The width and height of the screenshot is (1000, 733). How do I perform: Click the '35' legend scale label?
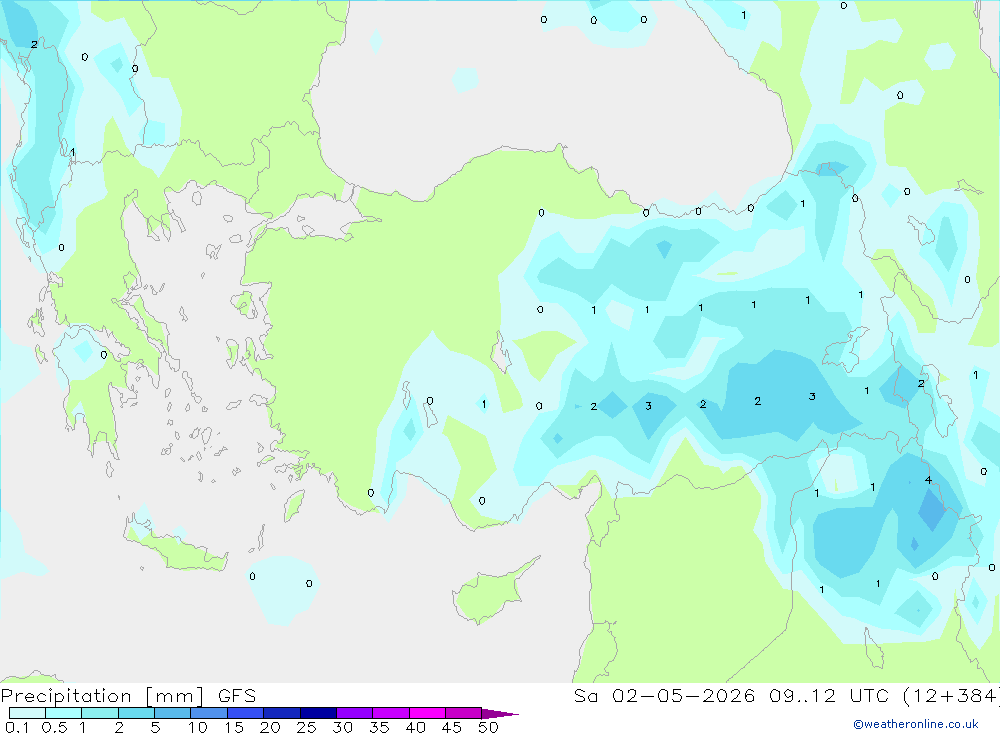[x=379, y=727]
